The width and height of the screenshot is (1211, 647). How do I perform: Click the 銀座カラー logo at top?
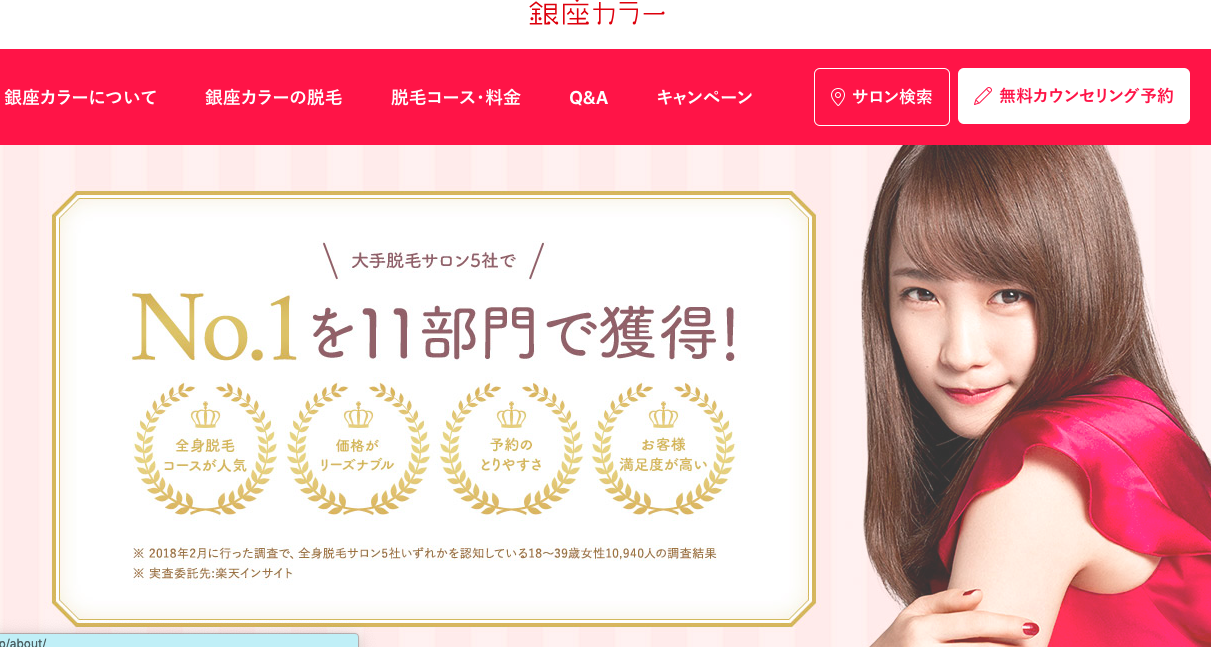pos(597,12)
